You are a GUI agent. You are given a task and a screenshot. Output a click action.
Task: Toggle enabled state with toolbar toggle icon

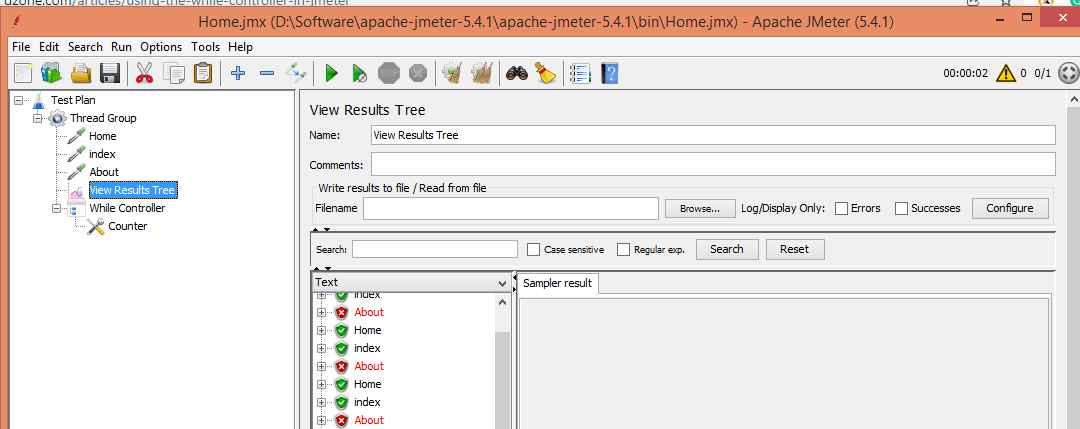[296, 73]
